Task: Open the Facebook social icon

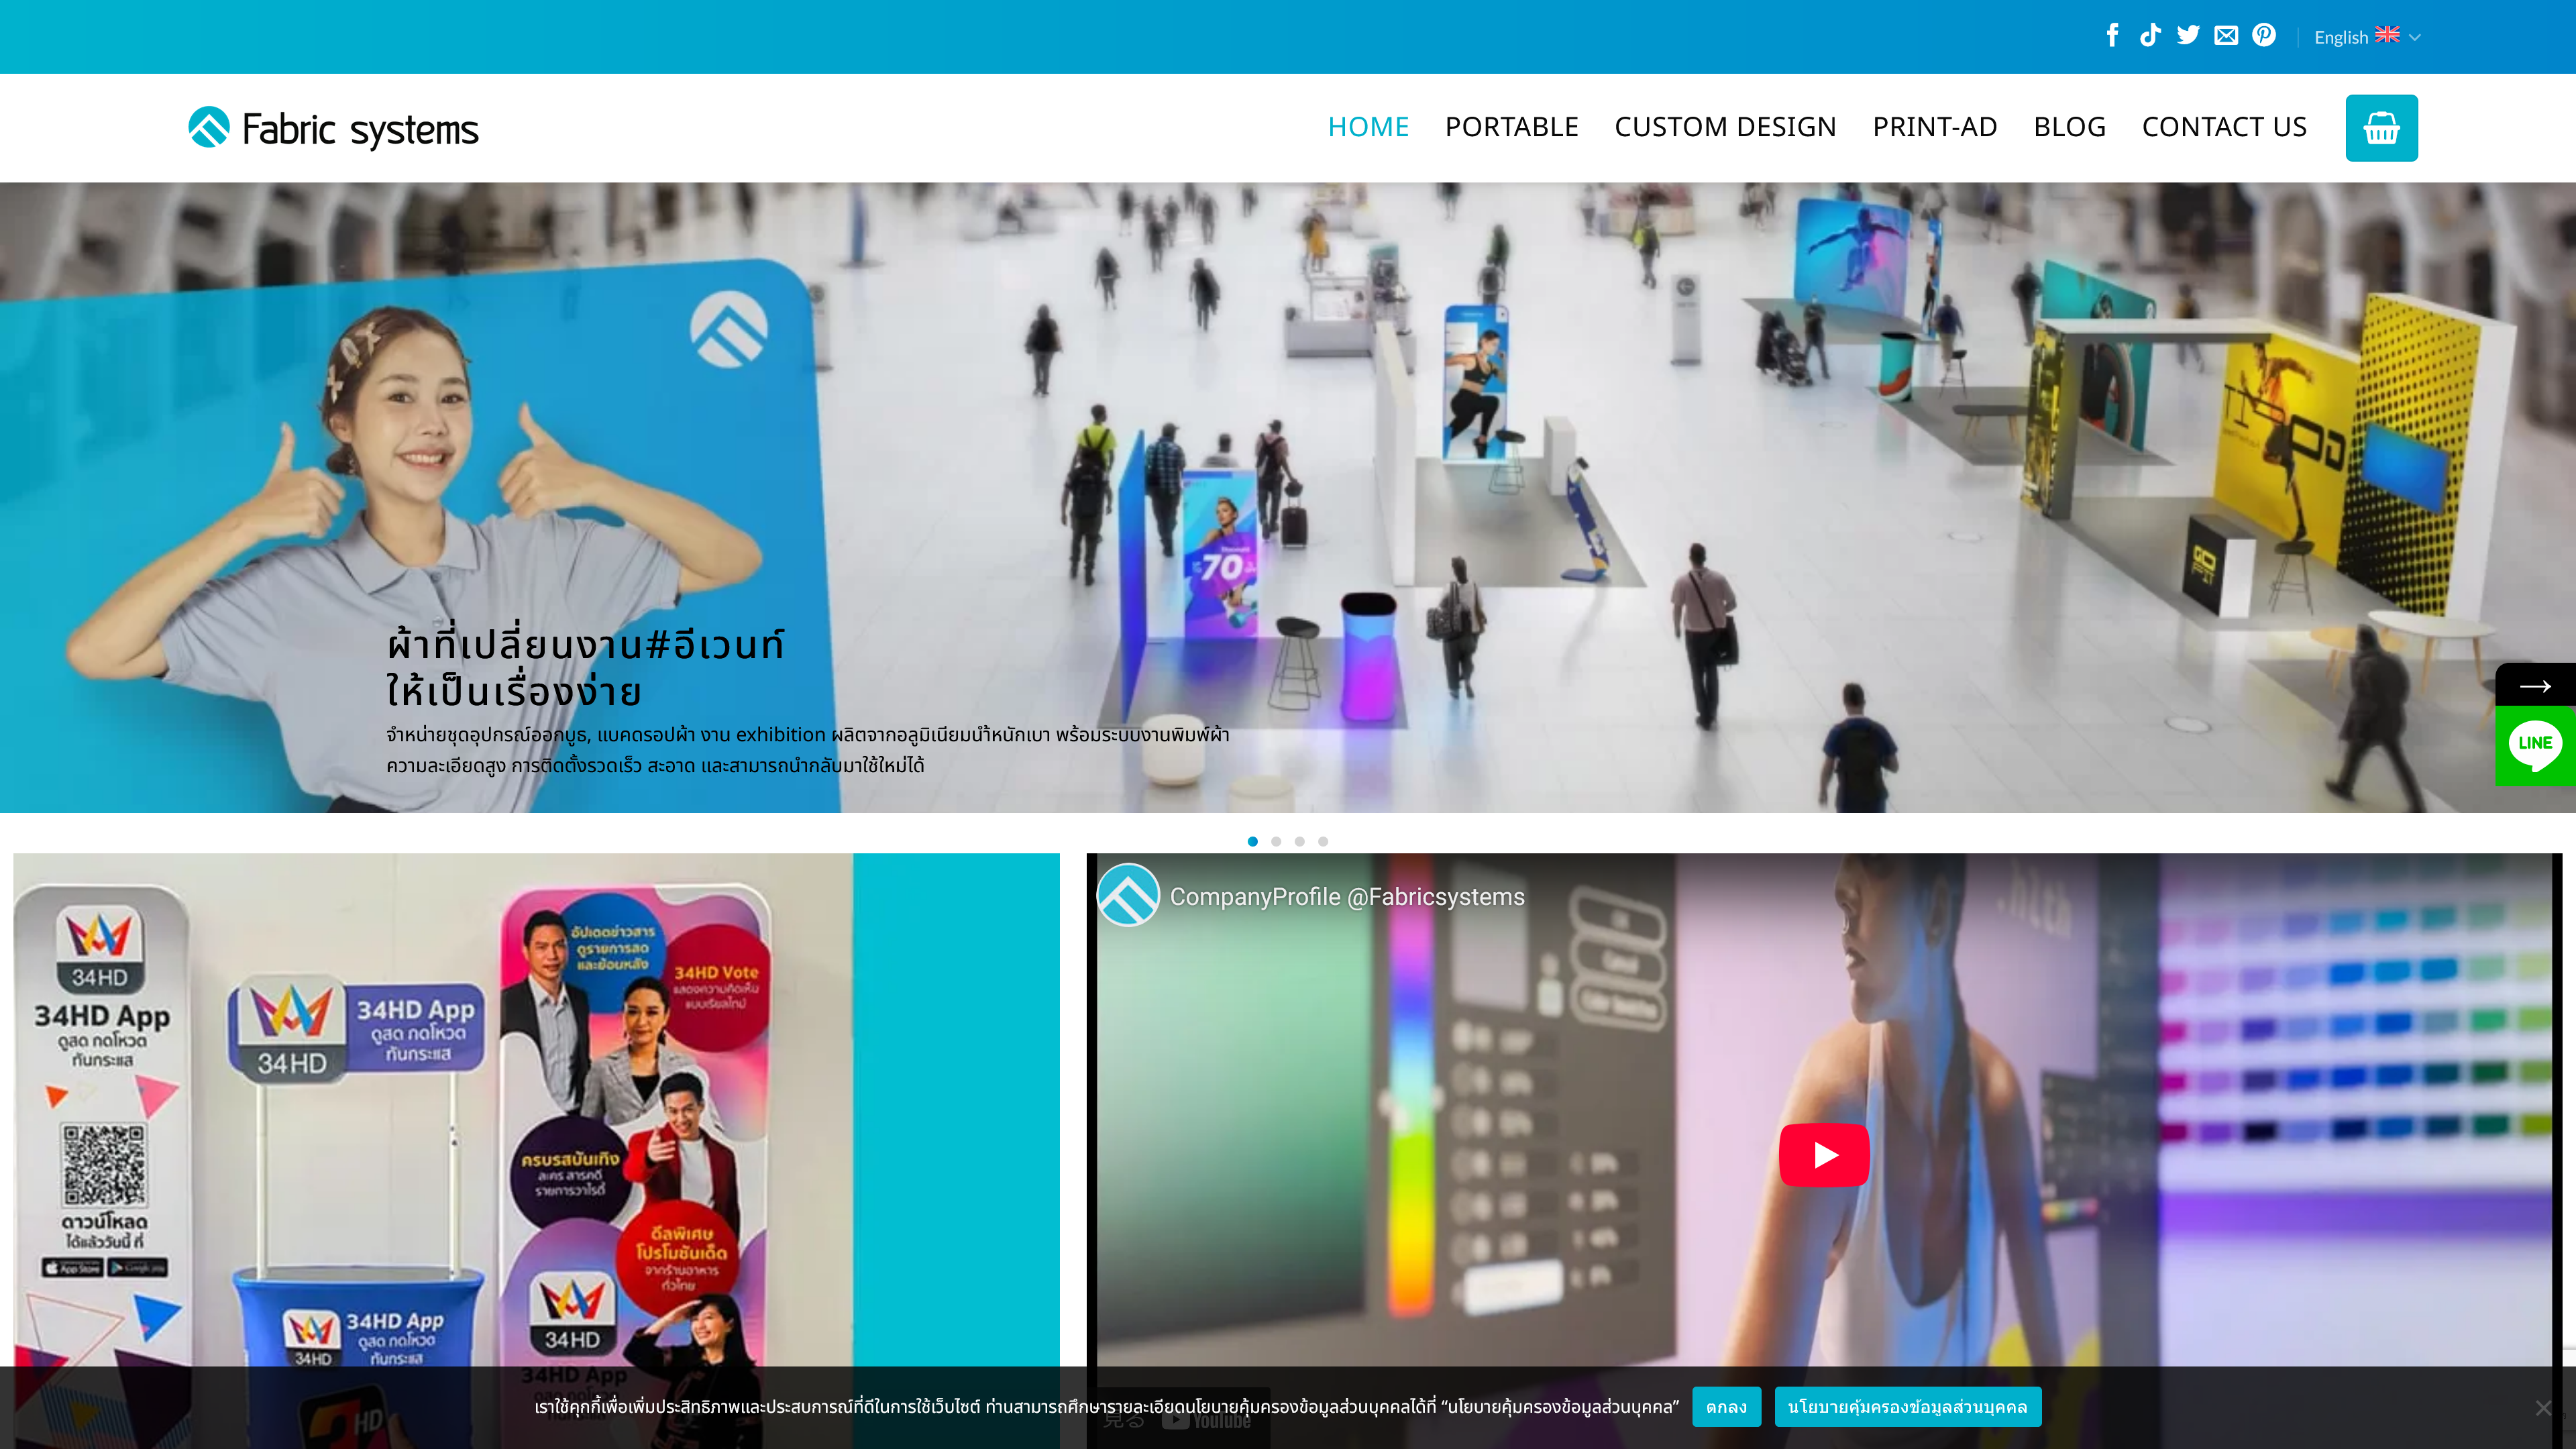Action: coord(2112,36)
